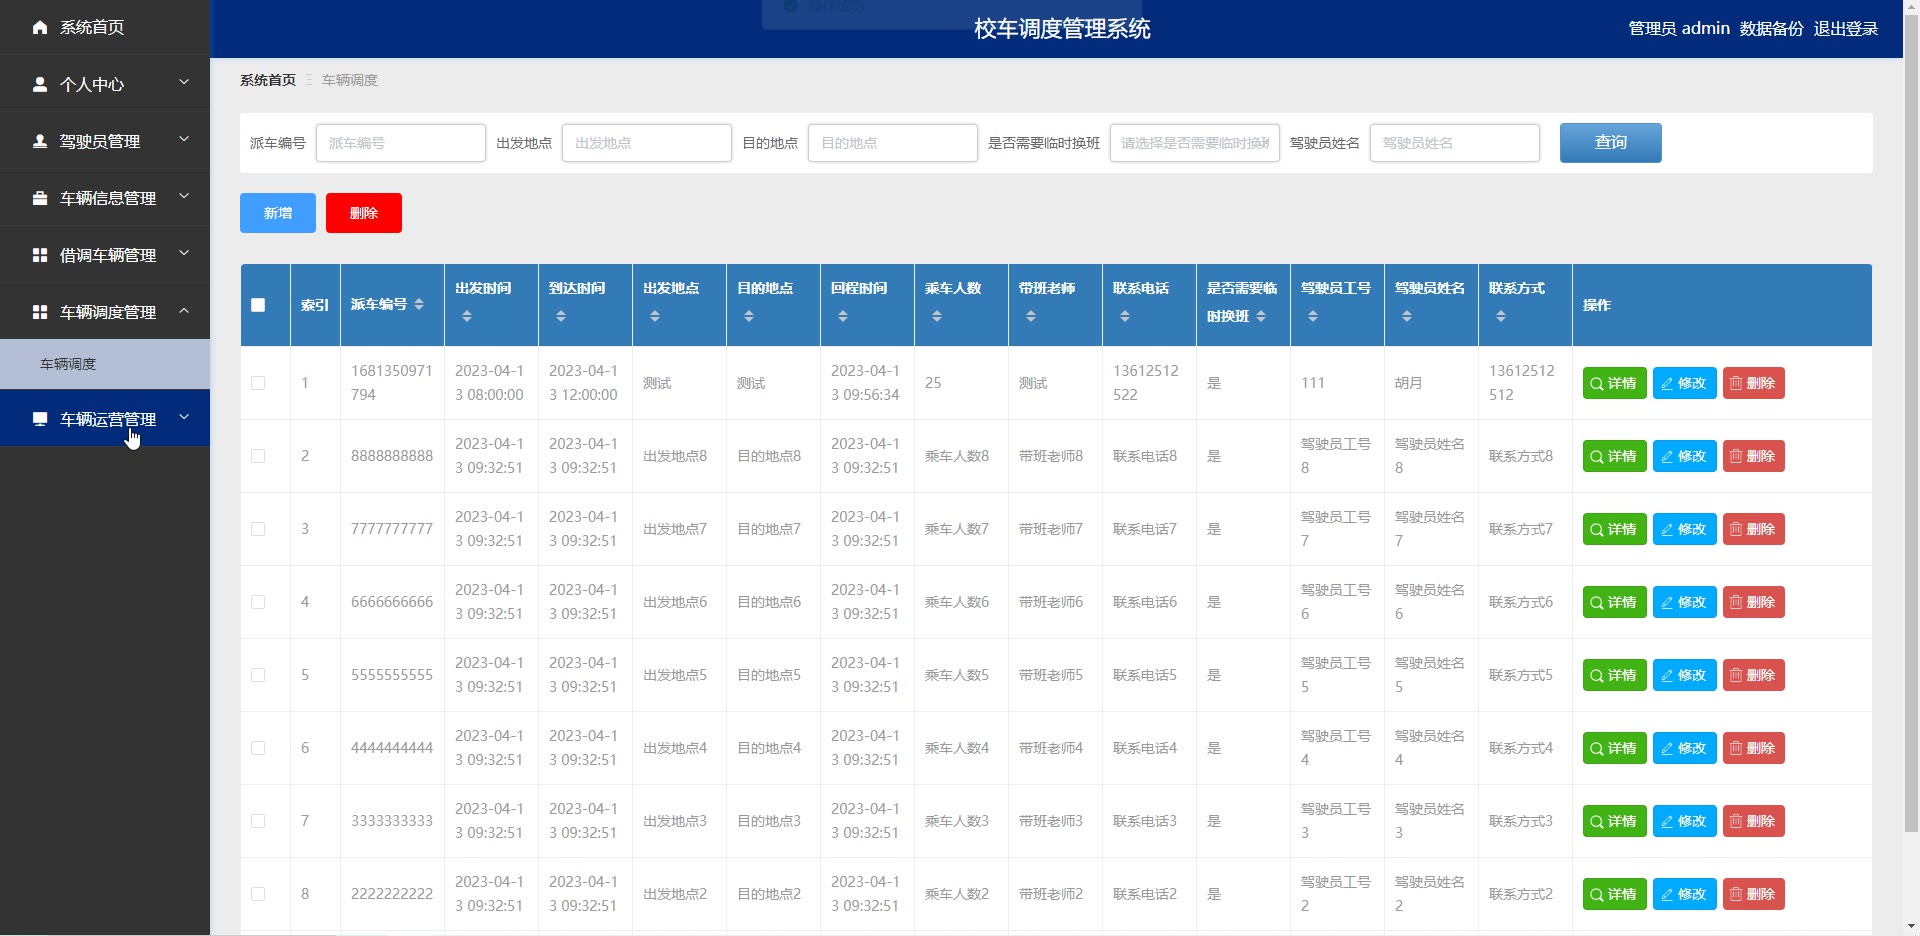Image resolution: width=1920 pixels, height=936 pixels.
Task: Focus the 派车编号 input field
Action: [400, 143]
